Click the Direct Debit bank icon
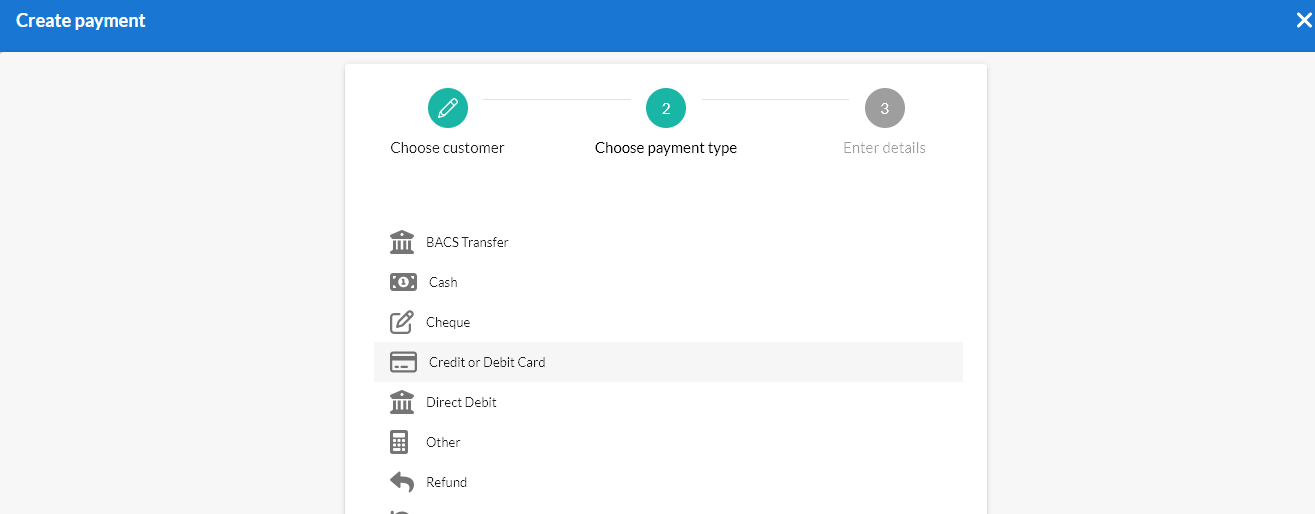Image resolution: width=1315 pixels, height=514 pixels. coord(402,402)
